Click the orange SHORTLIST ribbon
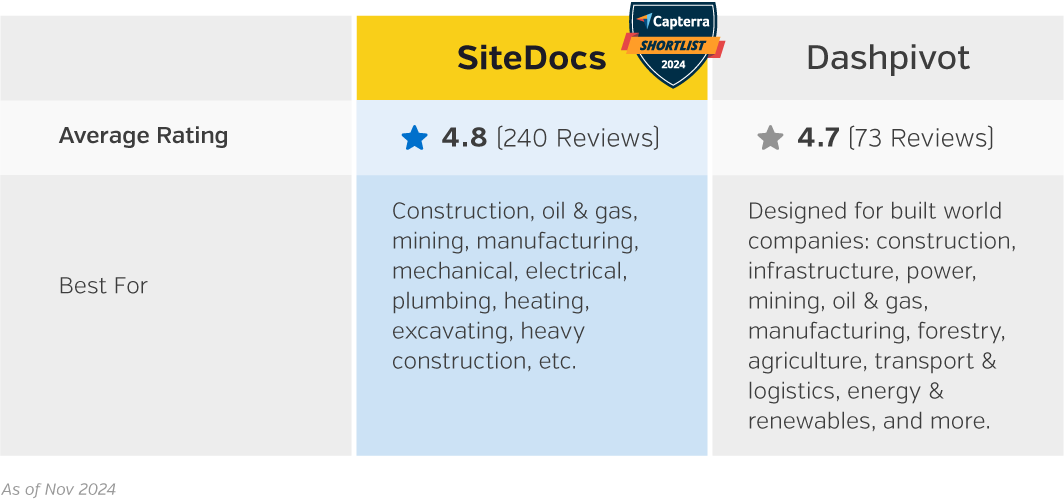Screen dimensions: 1064x500 click(x=673, y=45)
